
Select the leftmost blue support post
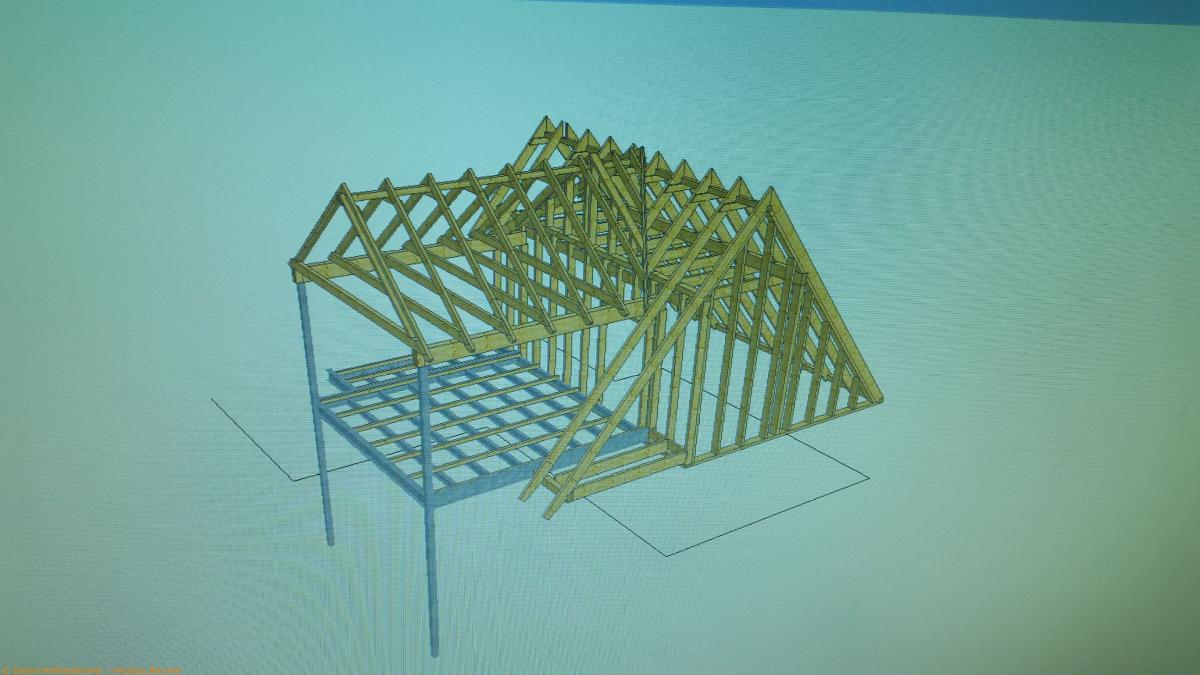[317, 420]
